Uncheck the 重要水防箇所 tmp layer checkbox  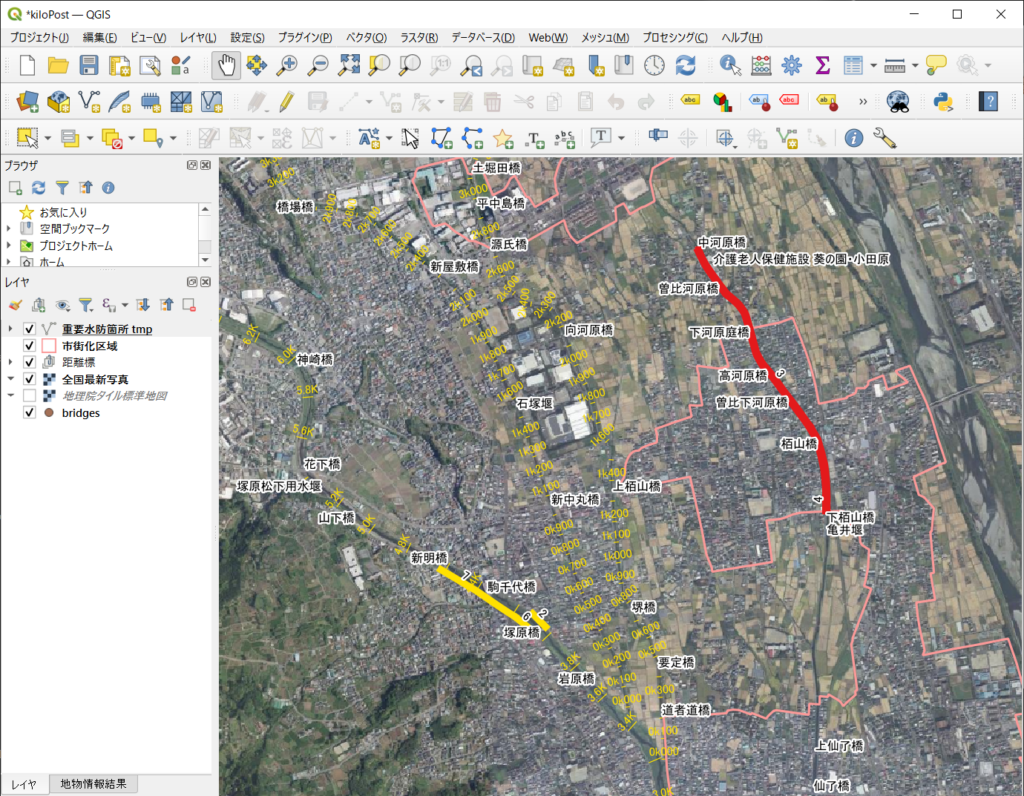[29, 328]
